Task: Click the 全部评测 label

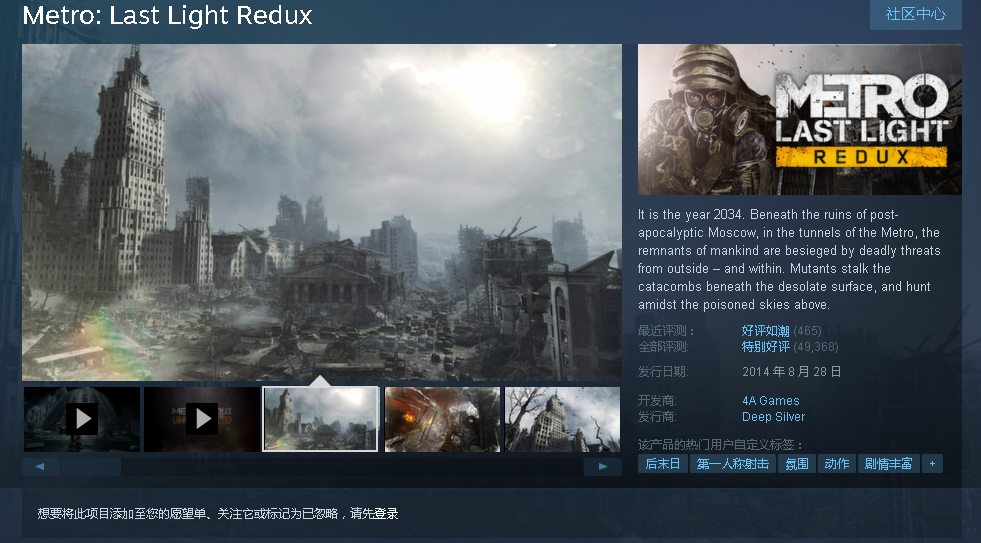Action: pyautogui.click(x=663, y=347)
